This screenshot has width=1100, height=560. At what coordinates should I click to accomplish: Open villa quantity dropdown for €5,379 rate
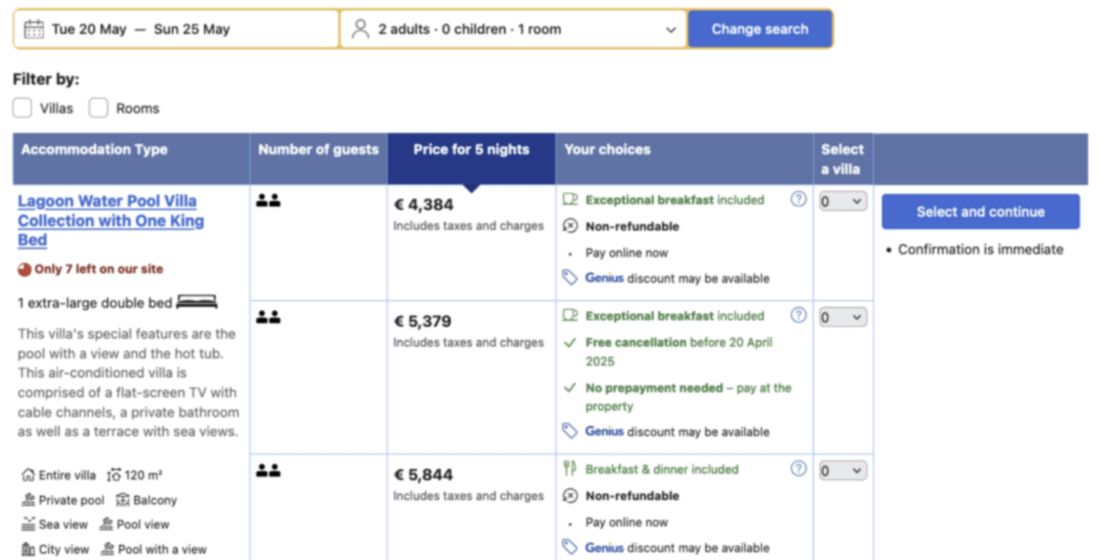(x=842, y=318)
